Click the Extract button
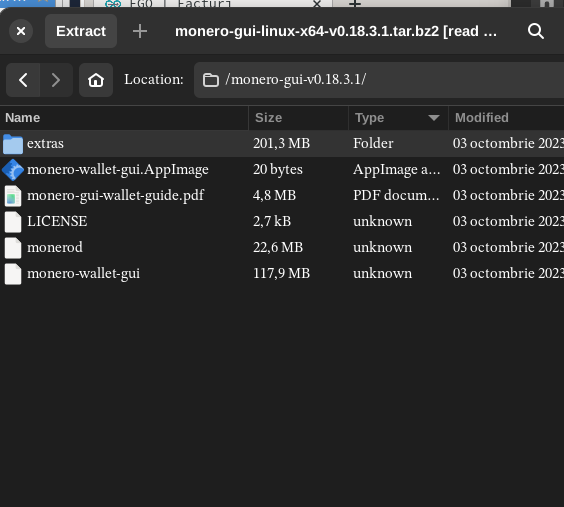The width and height of the screenshot is (564, 507). 81,31
